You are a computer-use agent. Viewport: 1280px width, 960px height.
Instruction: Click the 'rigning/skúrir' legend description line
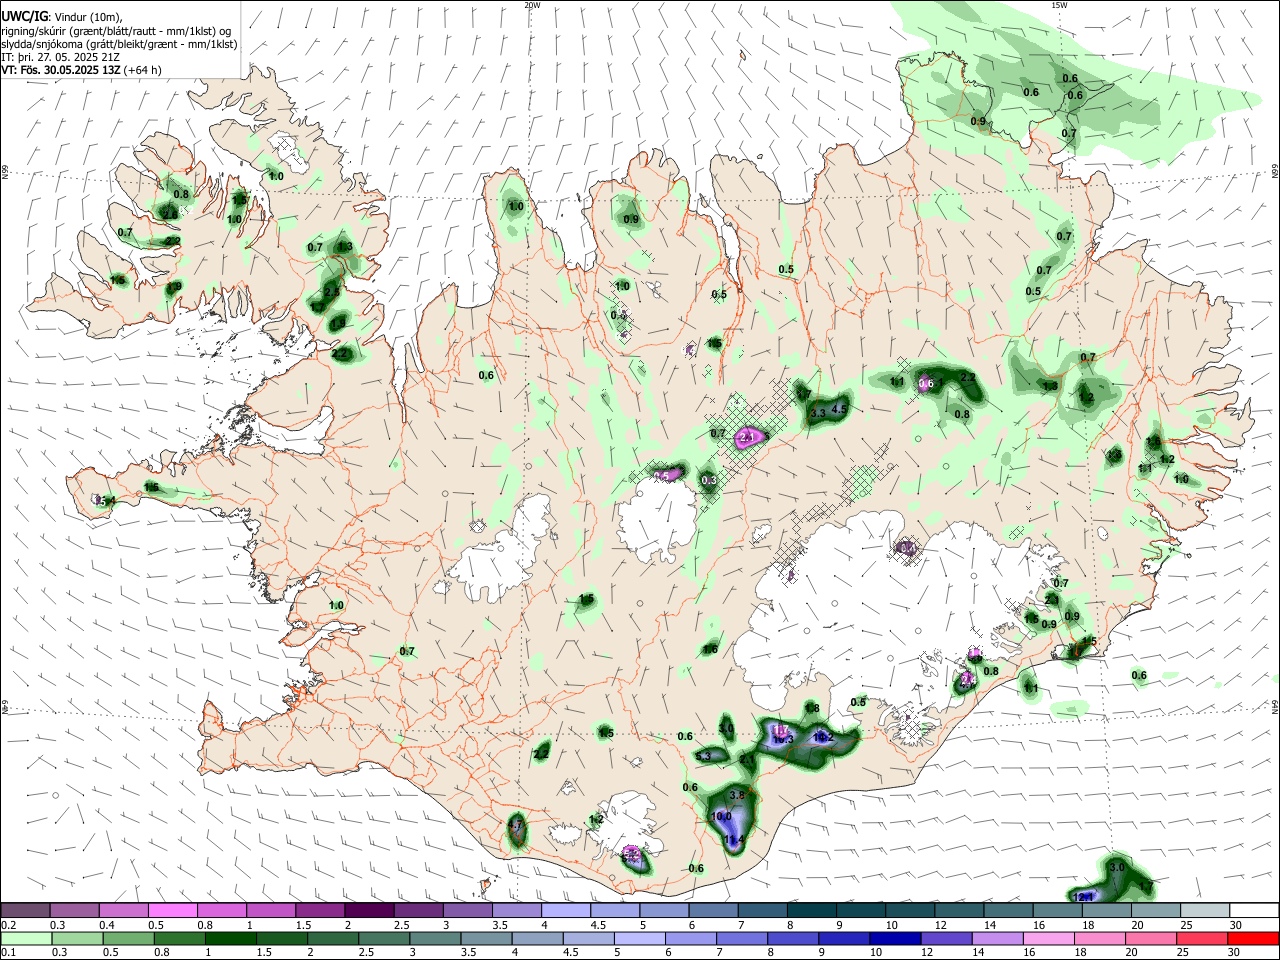[116, 30]
